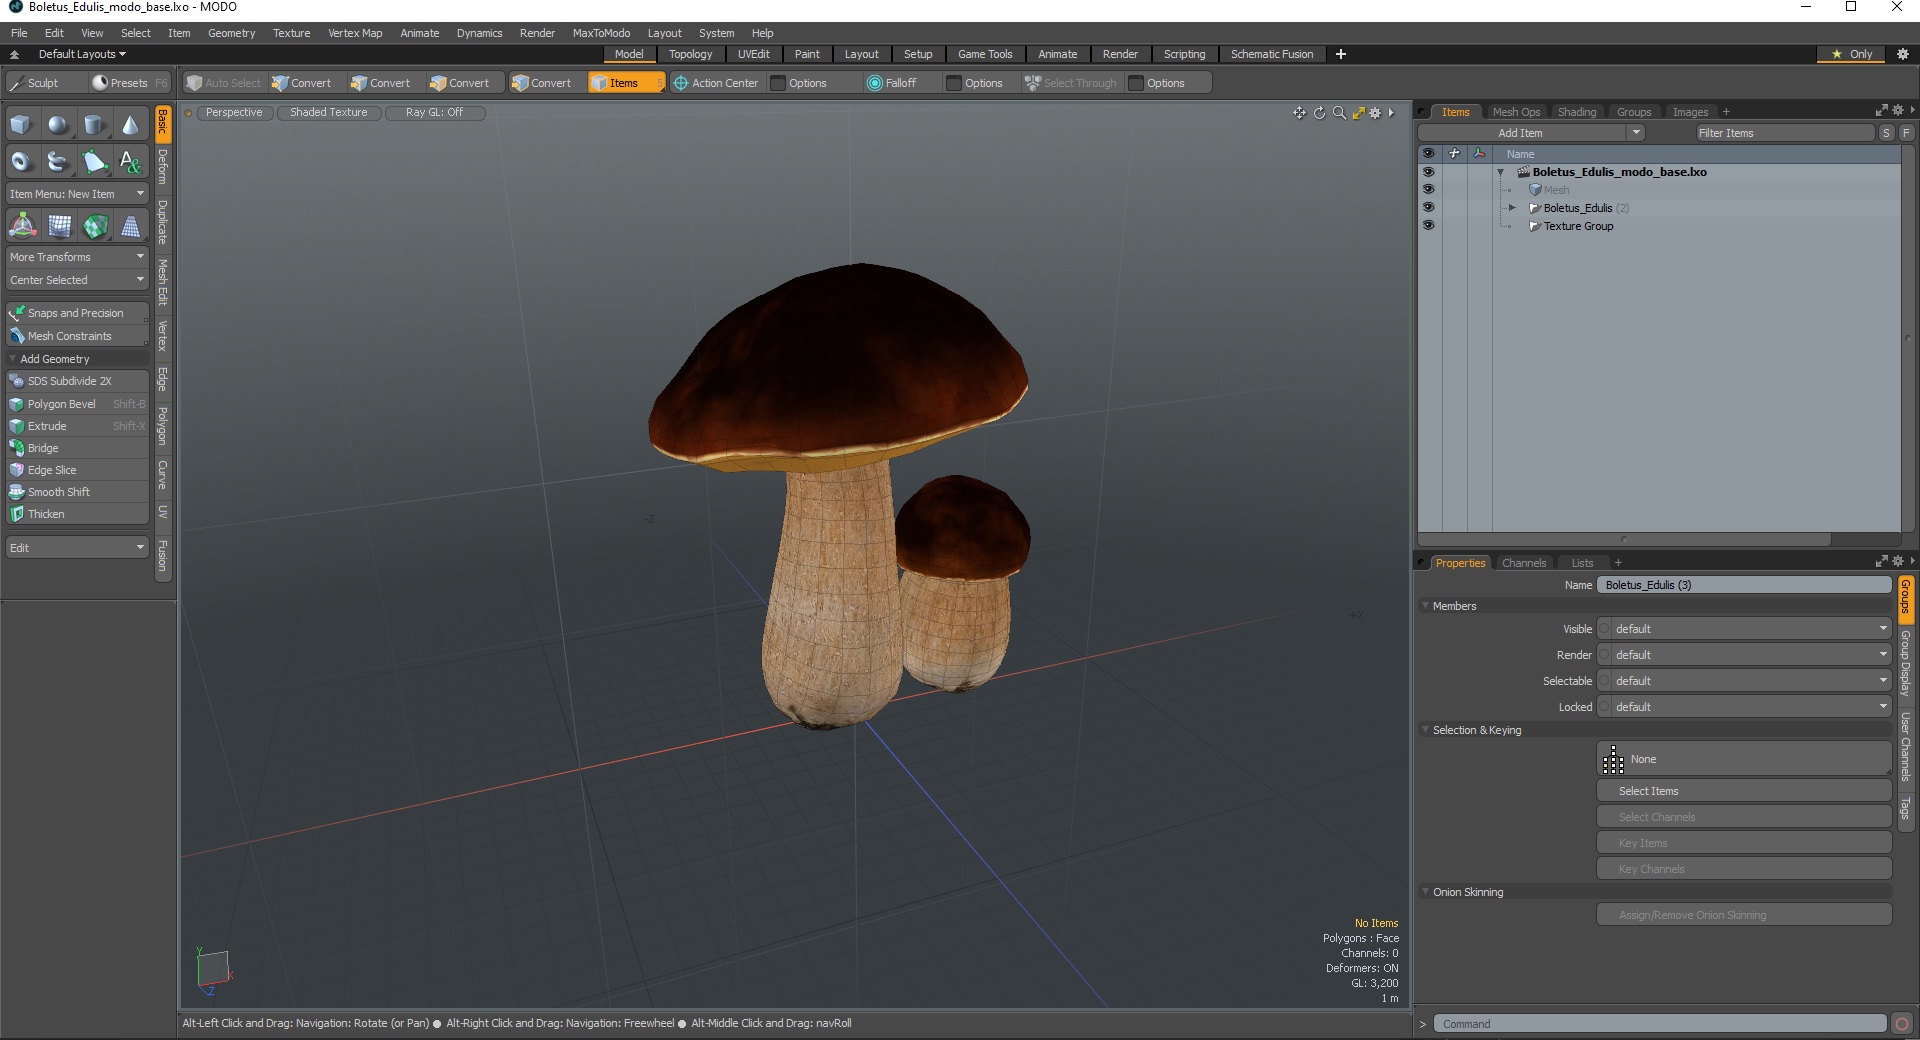The image size is (1920, 1040).
Task: Select the Sphere primitive tool
Action: [58, 125]
